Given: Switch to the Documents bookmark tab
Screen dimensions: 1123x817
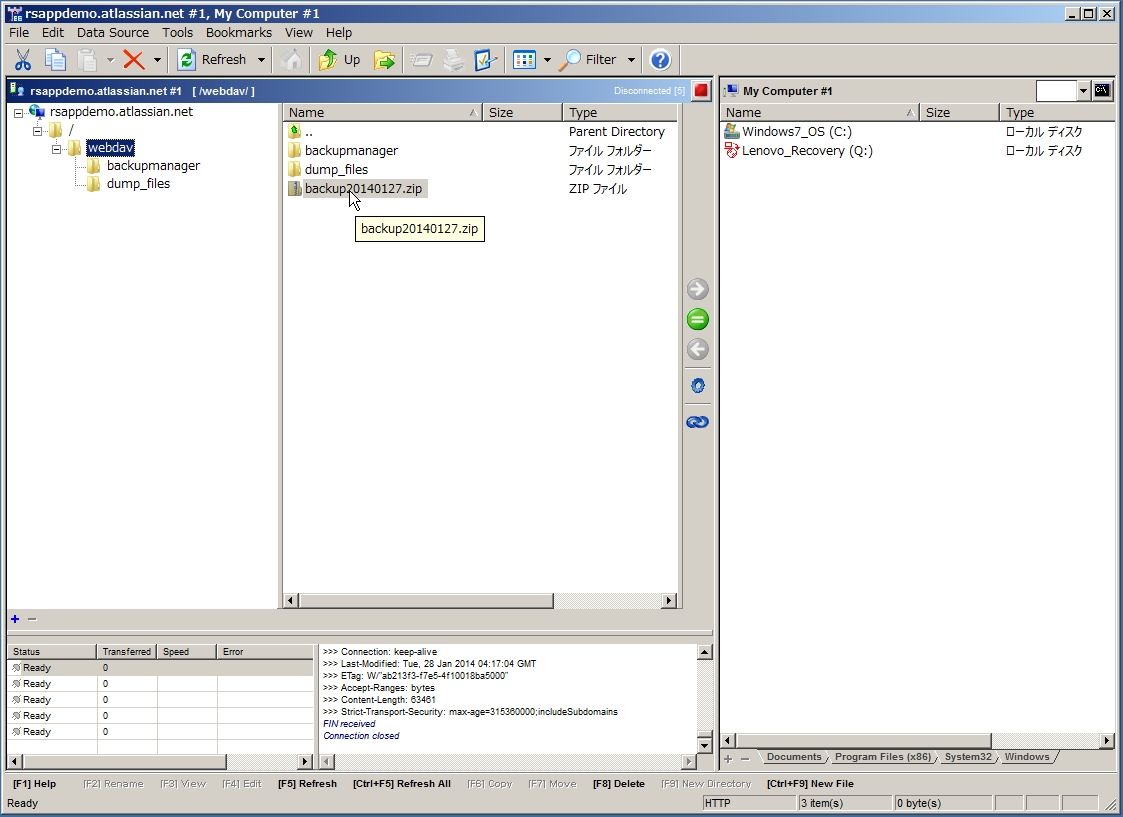Looking at the screenshot, I should click(794, 757).
